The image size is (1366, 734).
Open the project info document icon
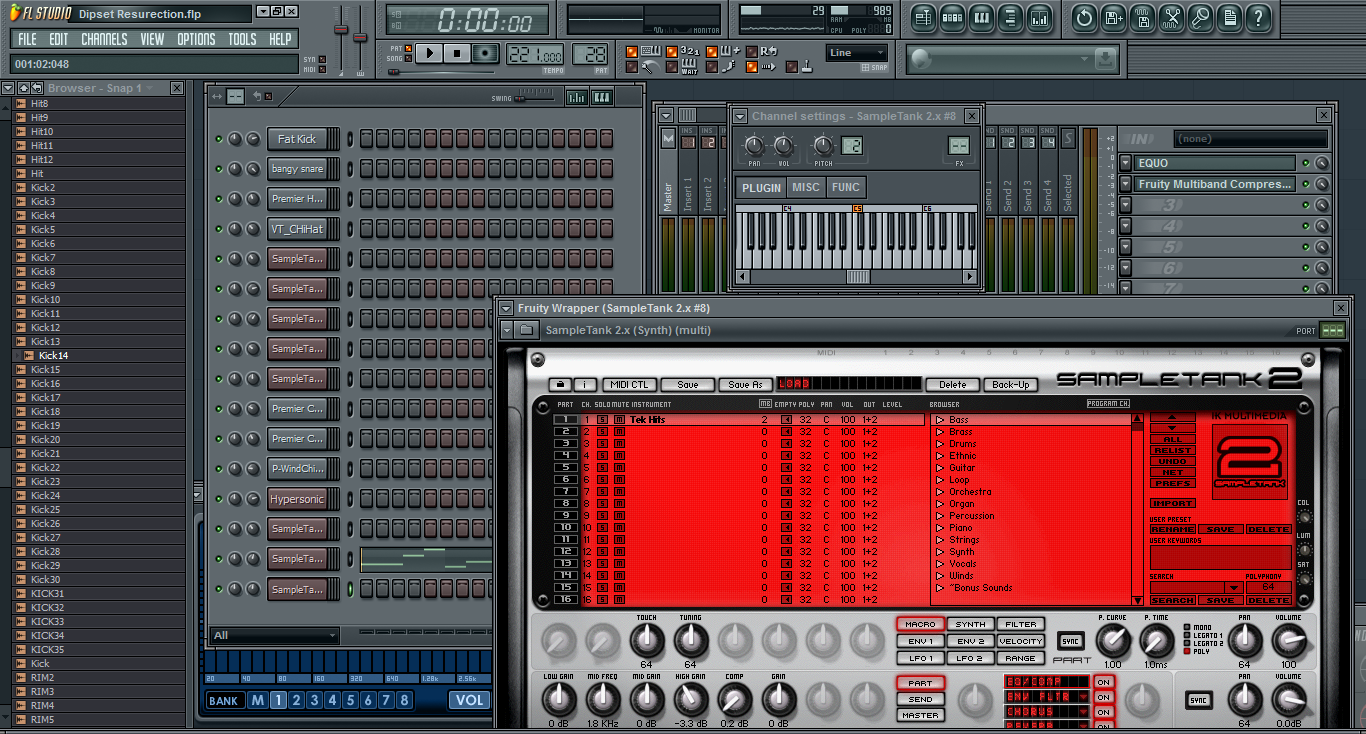point(1229,17)
